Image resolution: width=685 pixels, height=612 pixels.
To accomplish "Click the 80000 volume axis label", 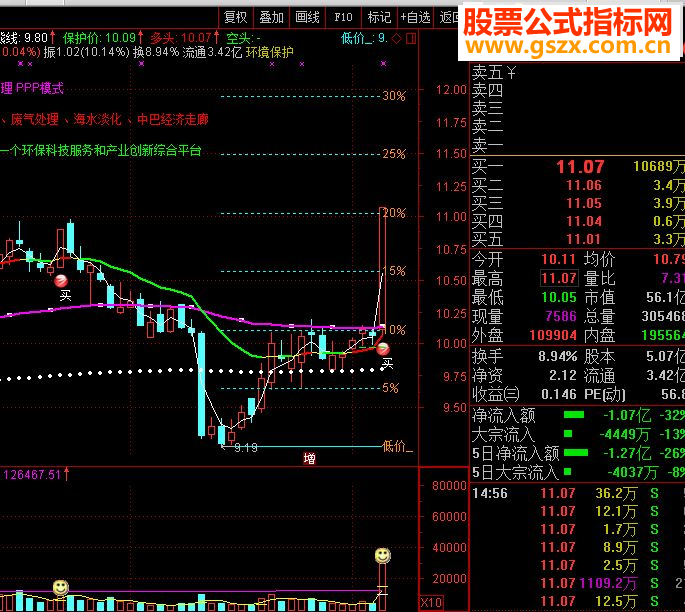I will 449,485.
